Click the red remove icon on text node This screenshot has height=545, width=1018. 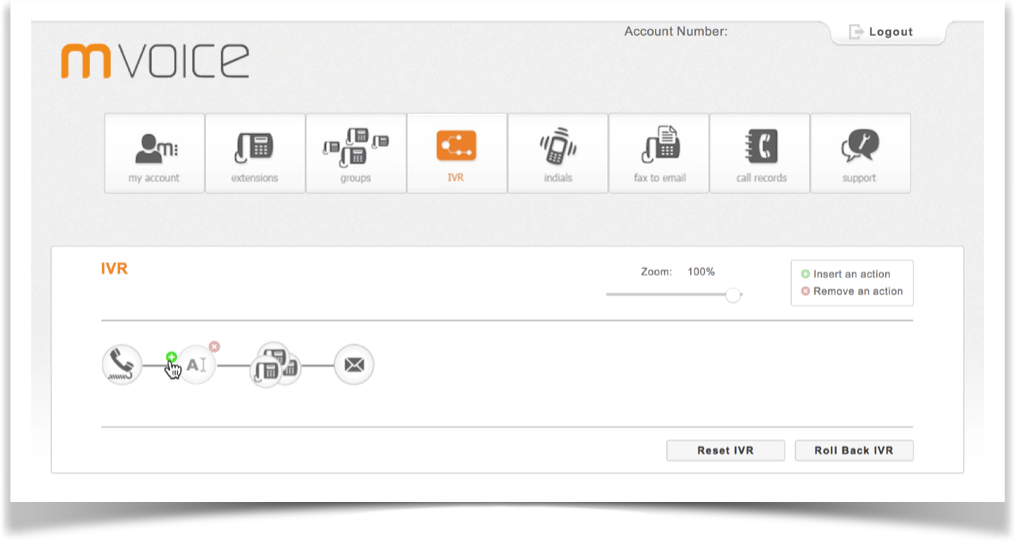214,347
